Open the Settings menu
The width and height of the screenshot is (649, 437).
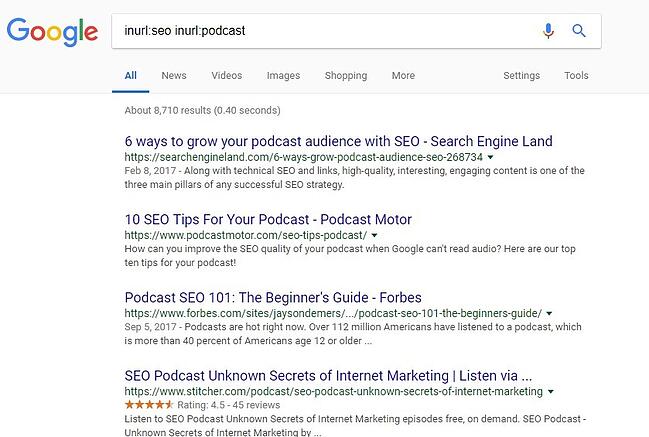point(521,75)
